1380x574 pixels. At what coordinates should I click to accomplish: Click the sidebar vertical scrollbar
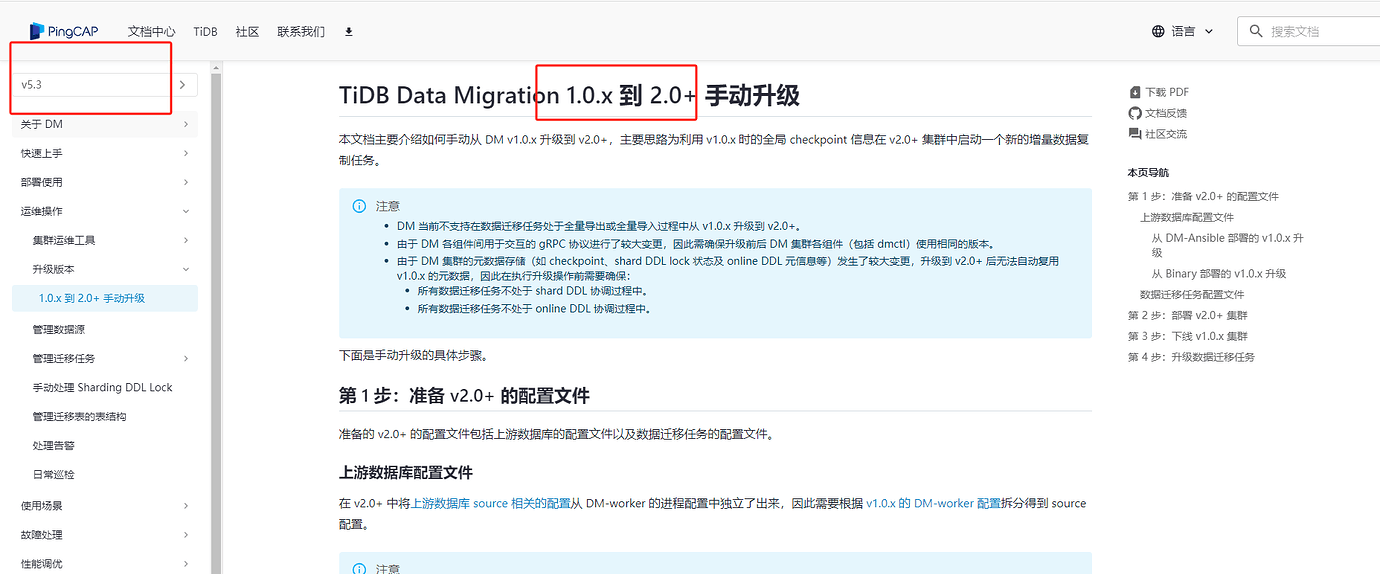[x=215, y=319]
